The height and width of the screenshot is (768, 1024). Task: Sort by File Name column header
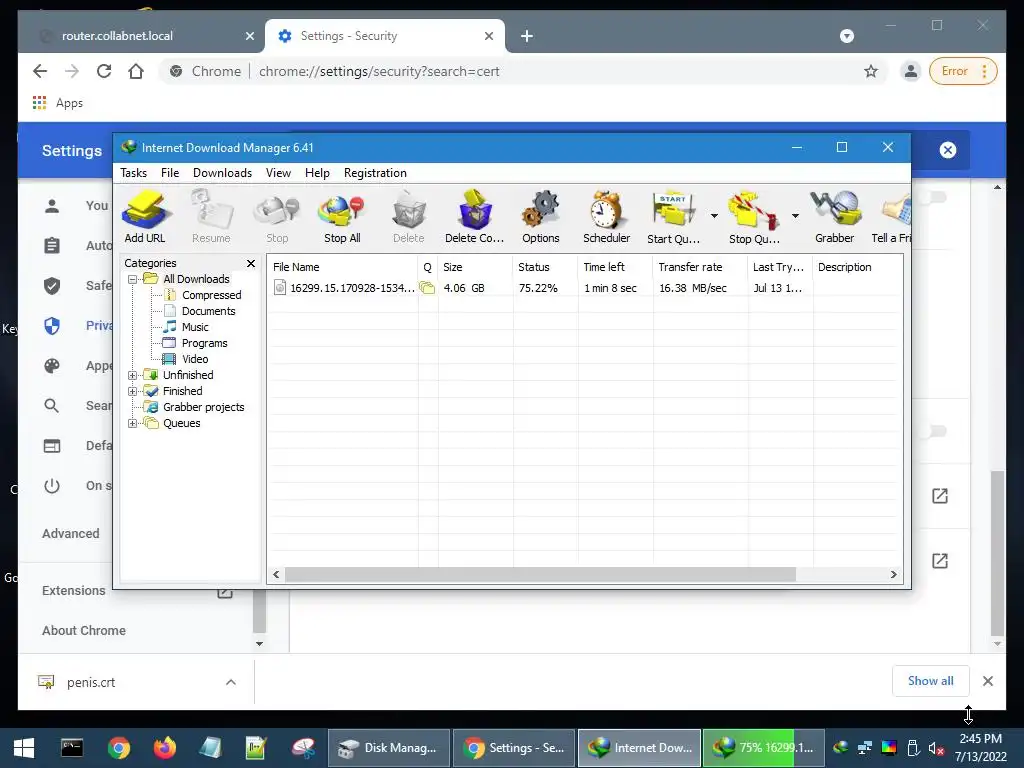pyautogui.click(x=343, y=267)
